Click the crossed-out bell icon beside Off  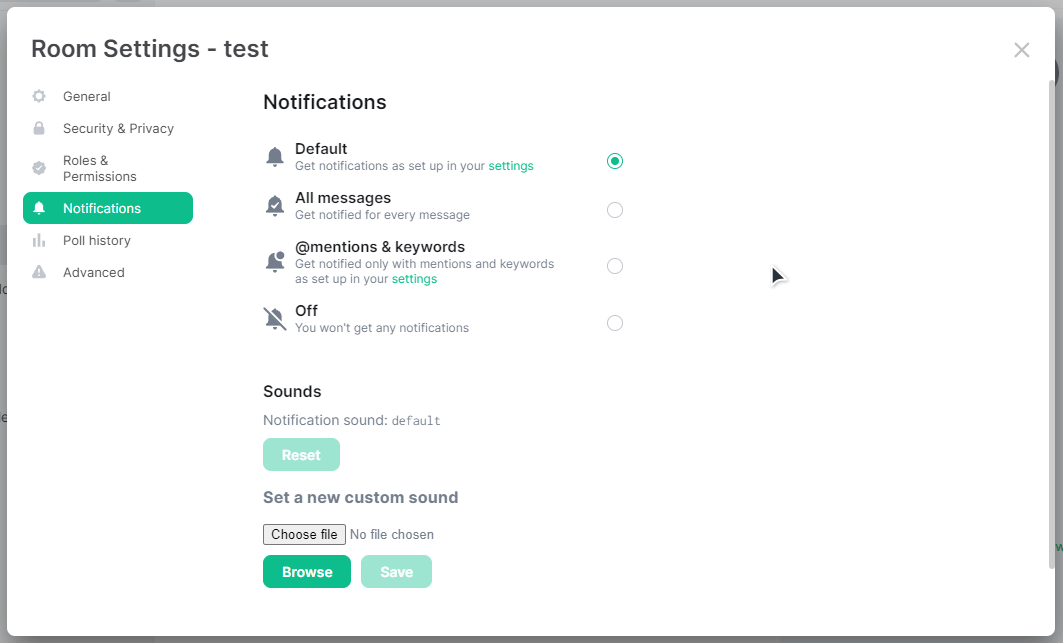[x=275, y=318]
